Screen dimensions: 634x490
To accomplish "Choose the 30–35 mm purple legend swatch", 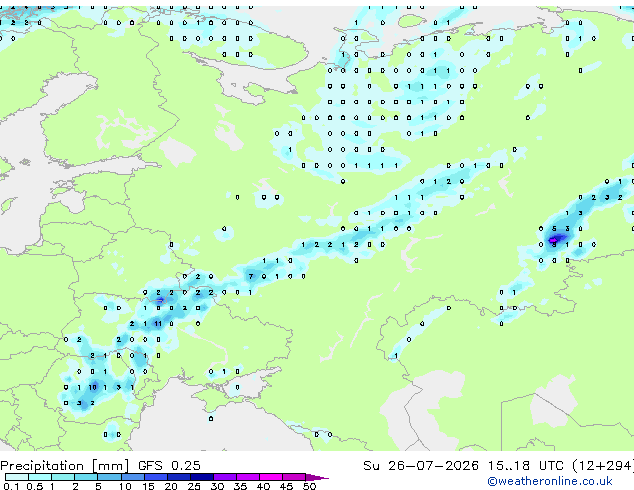I will [x=225, y=477].
